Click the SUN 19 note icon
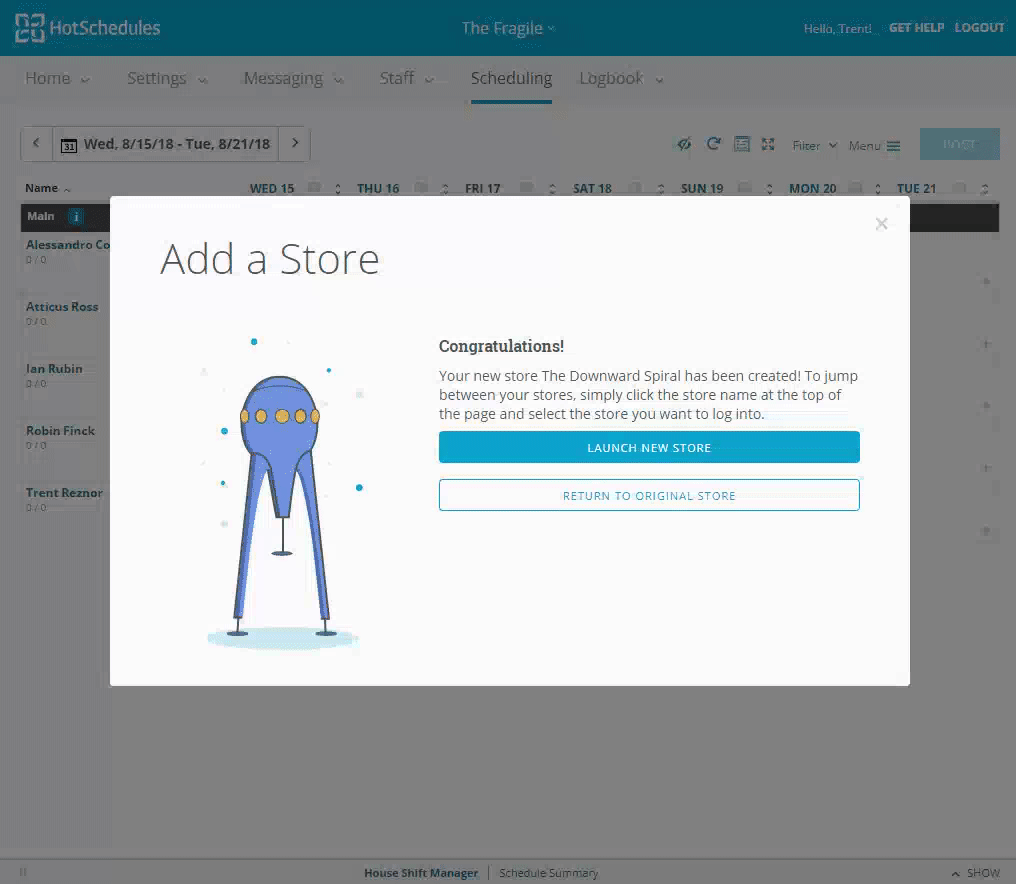Image resolution: width=1016 pixels, height=884 pixels. (745, 188)
